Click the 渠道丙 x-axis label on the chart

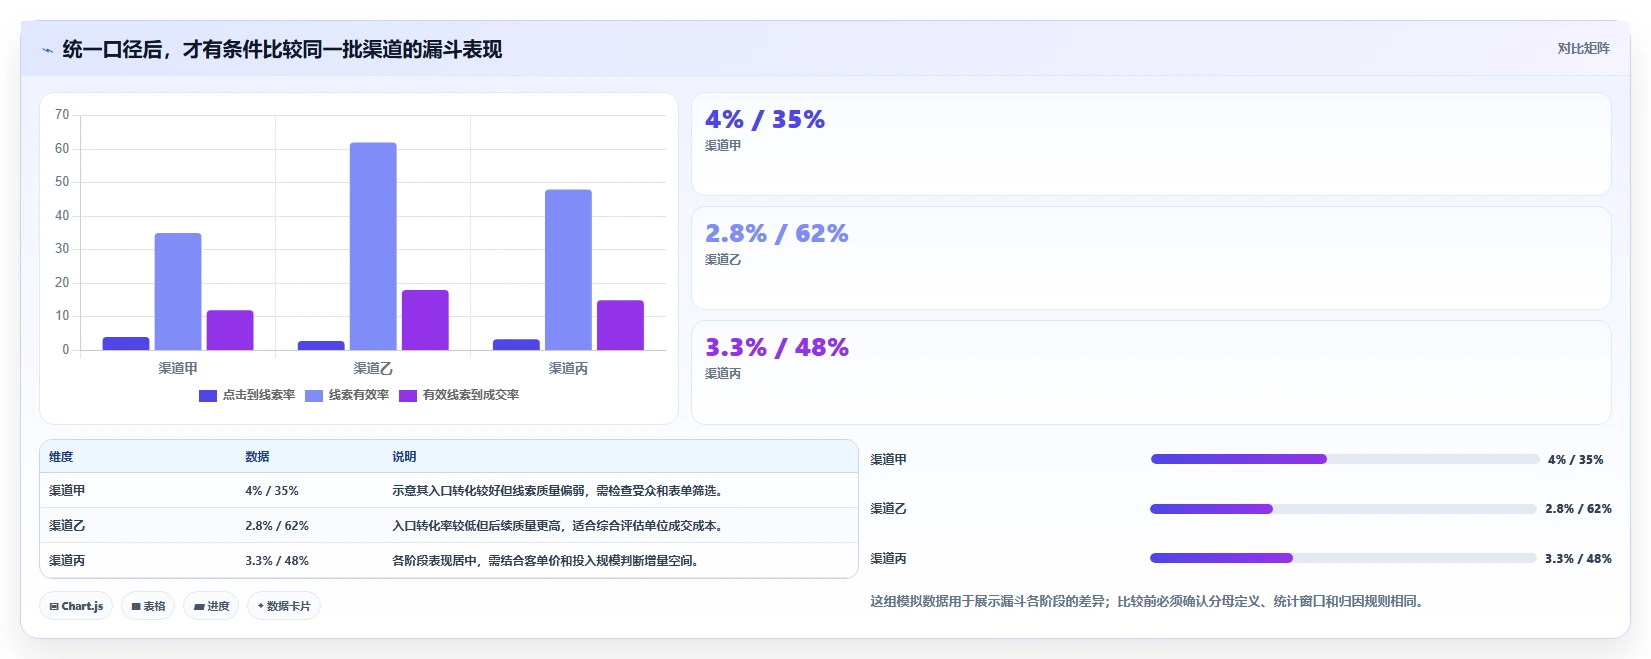pyautogui.click(x=568, y=369)
